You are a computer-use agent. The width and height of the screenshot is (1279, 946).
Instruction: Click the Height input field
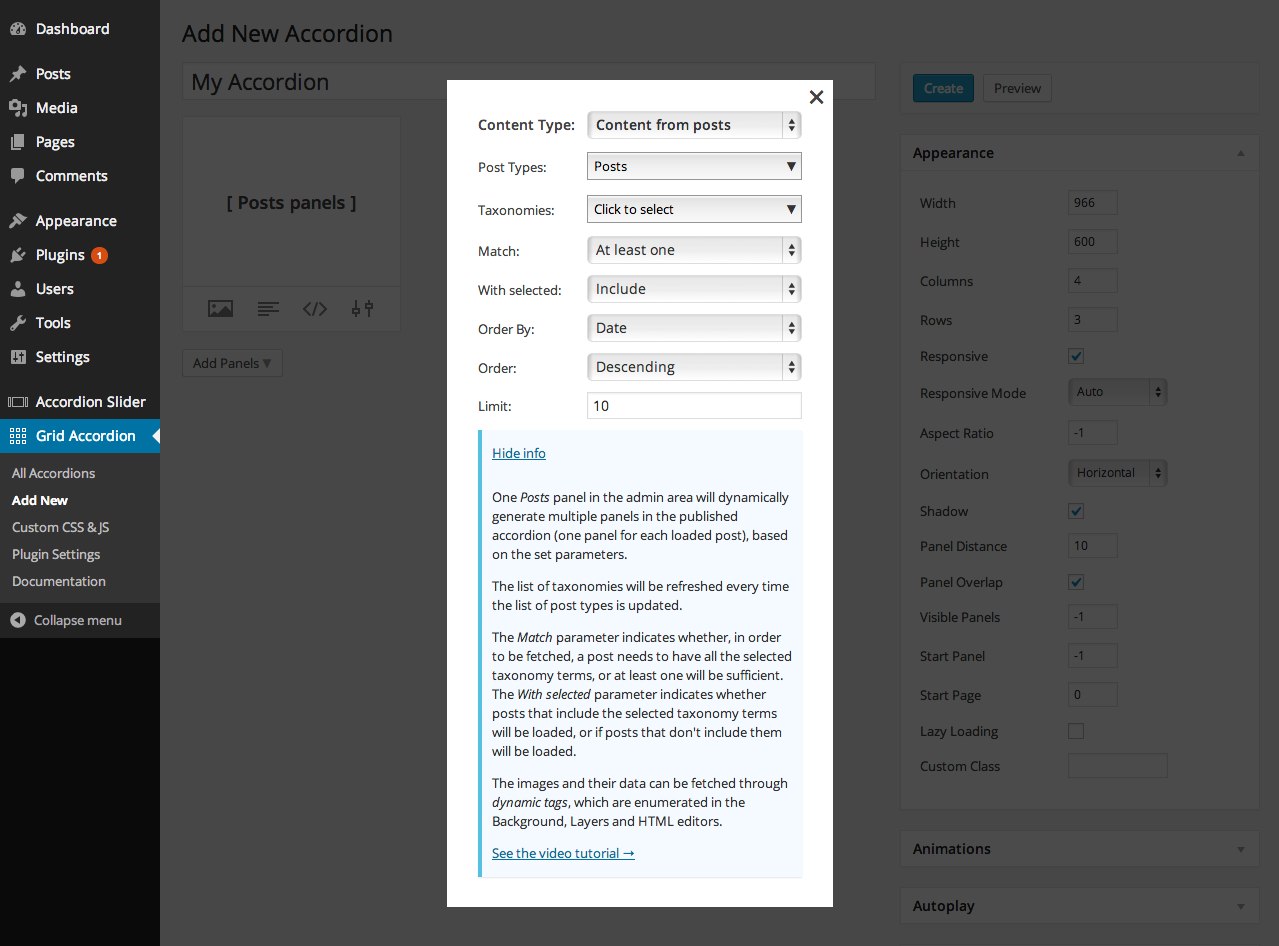pos(1092,242)
